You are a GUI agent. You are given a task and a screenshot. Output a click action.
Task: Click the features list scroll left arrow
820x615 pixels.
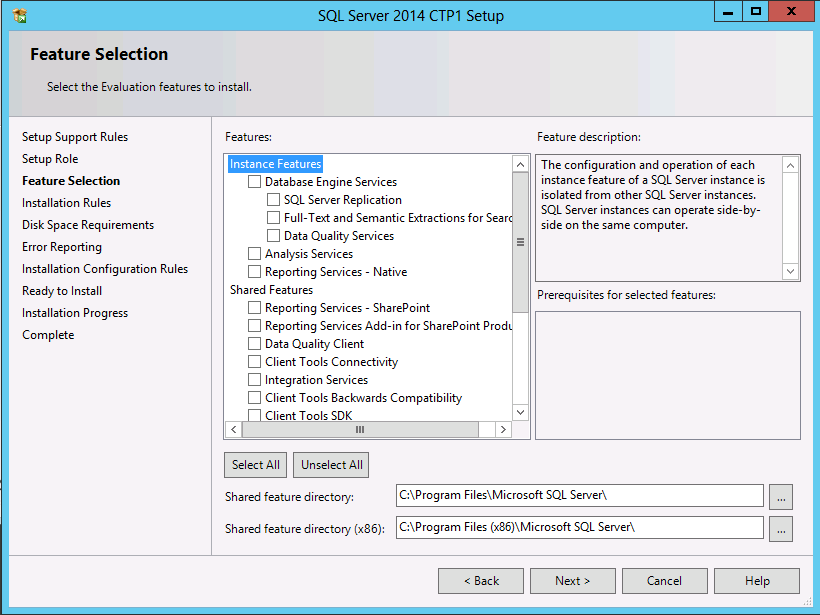pos(234,429)
